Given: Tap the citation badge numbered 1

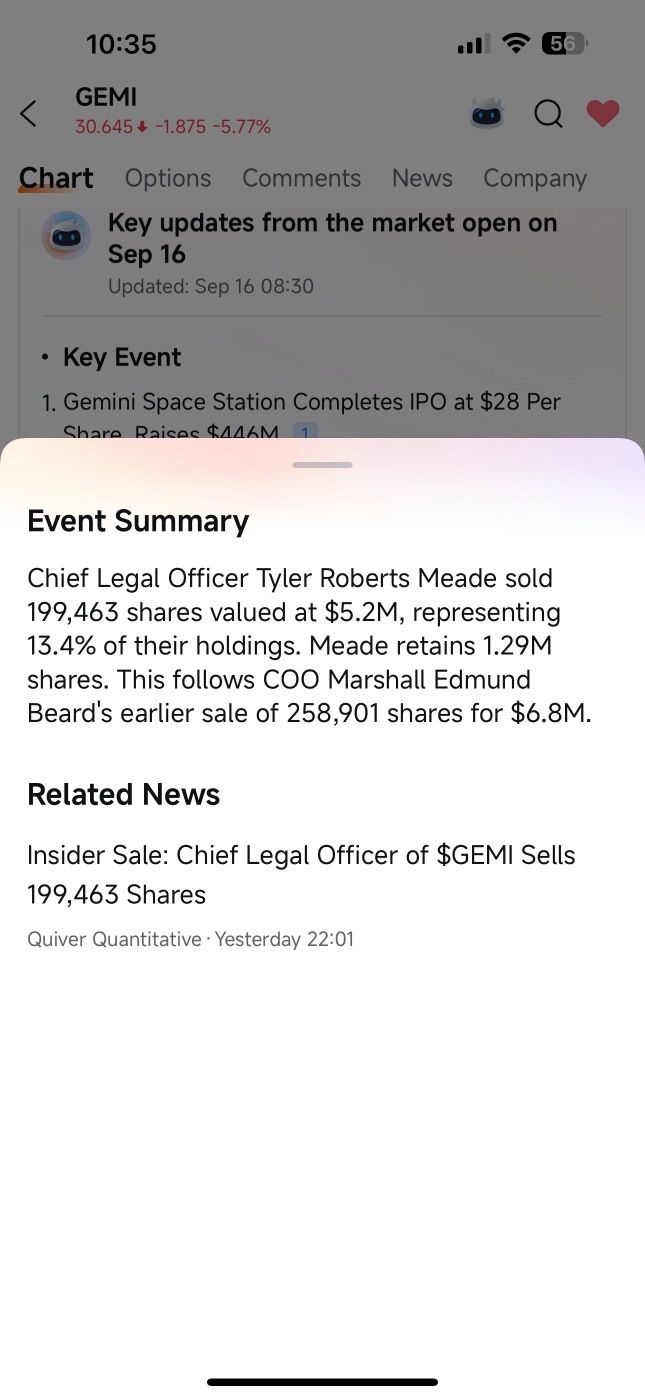Looking at the screenshot, I should click(305, 432).
